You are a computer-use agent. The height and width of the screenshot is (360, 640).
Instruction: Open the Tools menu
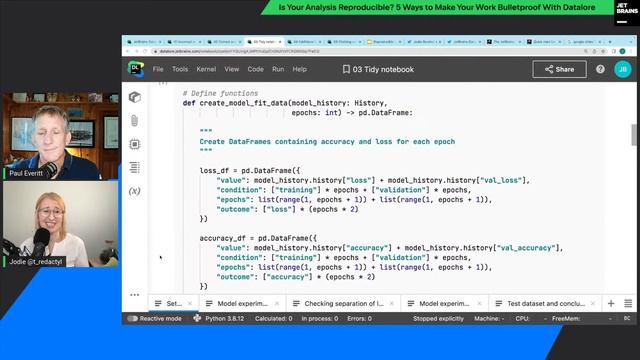point(180,69)
